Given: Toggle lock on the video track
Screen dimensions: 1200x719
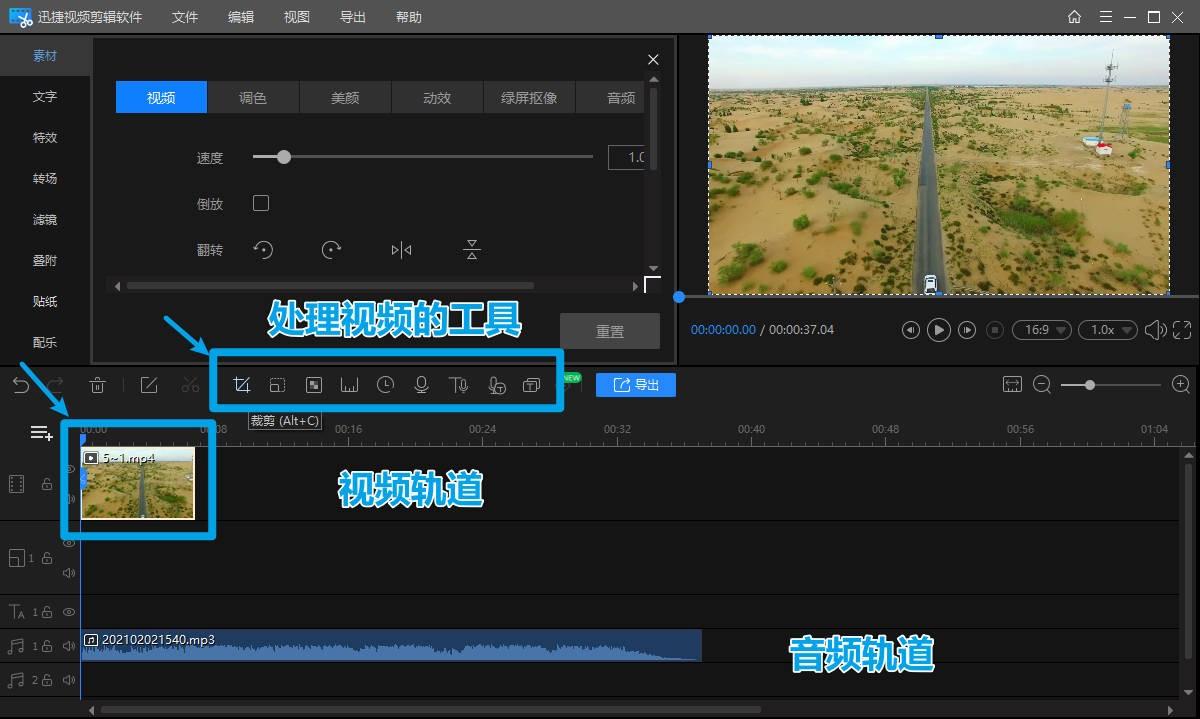Looking at the screenshot, I should coord(47,484).
